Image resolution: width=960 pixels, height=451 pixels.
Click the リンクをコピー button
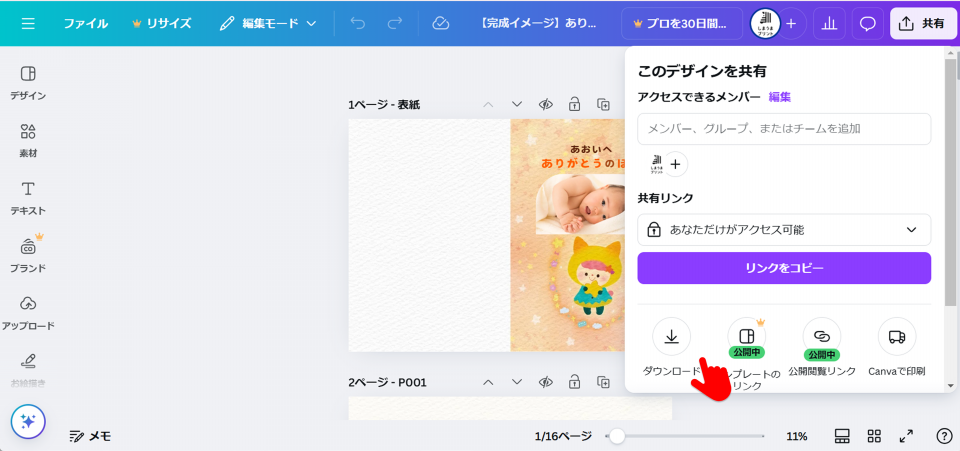(784, 268)
